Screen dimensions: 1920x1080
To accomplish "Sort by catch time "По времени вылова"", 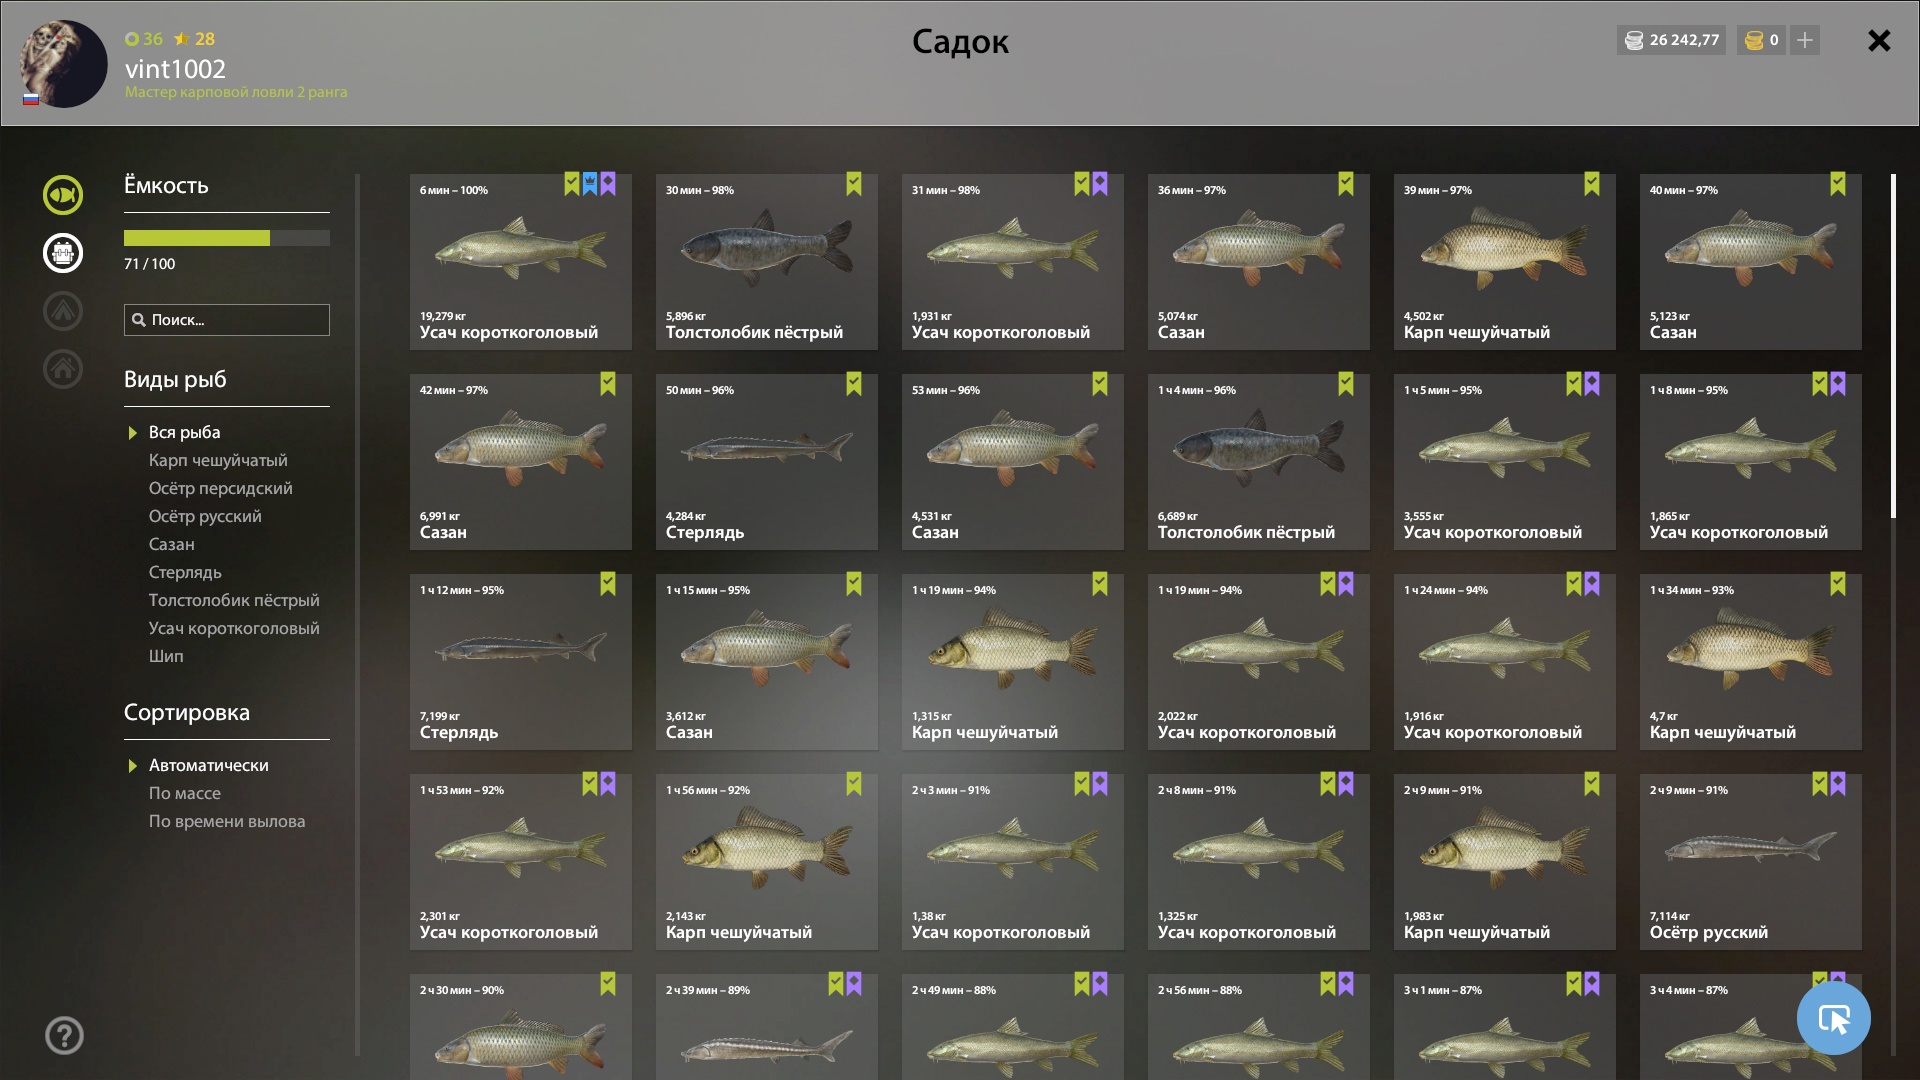I will [x=227, y=821].
